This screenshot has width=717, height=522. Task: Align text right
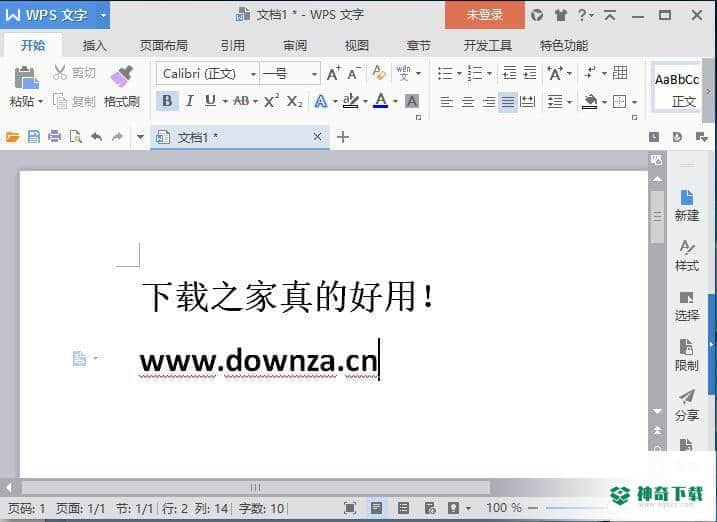click(488, 101)
